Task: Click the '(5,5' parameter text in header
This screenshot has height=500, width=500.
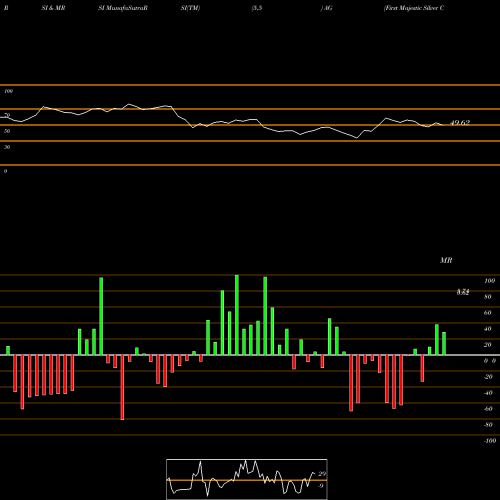Action: tap(257, 8)
